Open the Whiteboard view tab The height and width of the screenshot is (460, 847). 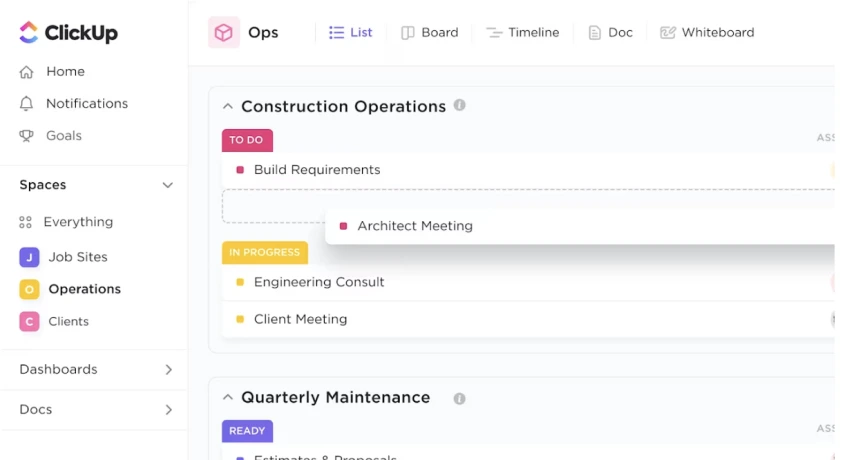click(x=707, y=33)
